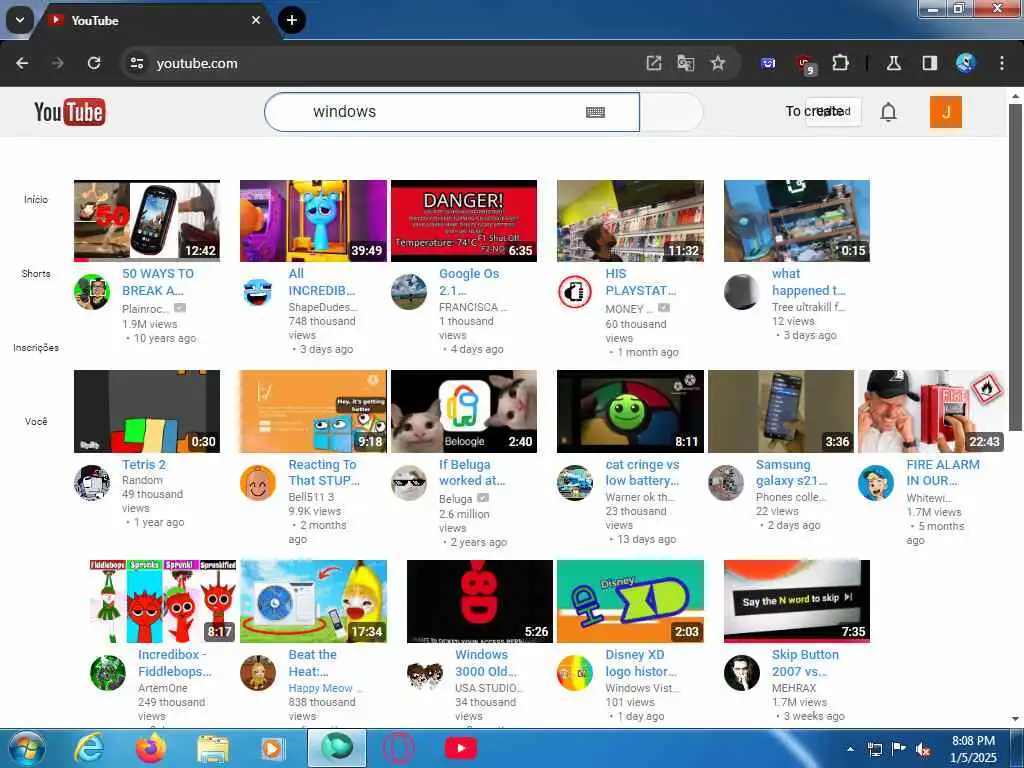
Task: Click the Plainrock channel avatar
Action: 92,292
